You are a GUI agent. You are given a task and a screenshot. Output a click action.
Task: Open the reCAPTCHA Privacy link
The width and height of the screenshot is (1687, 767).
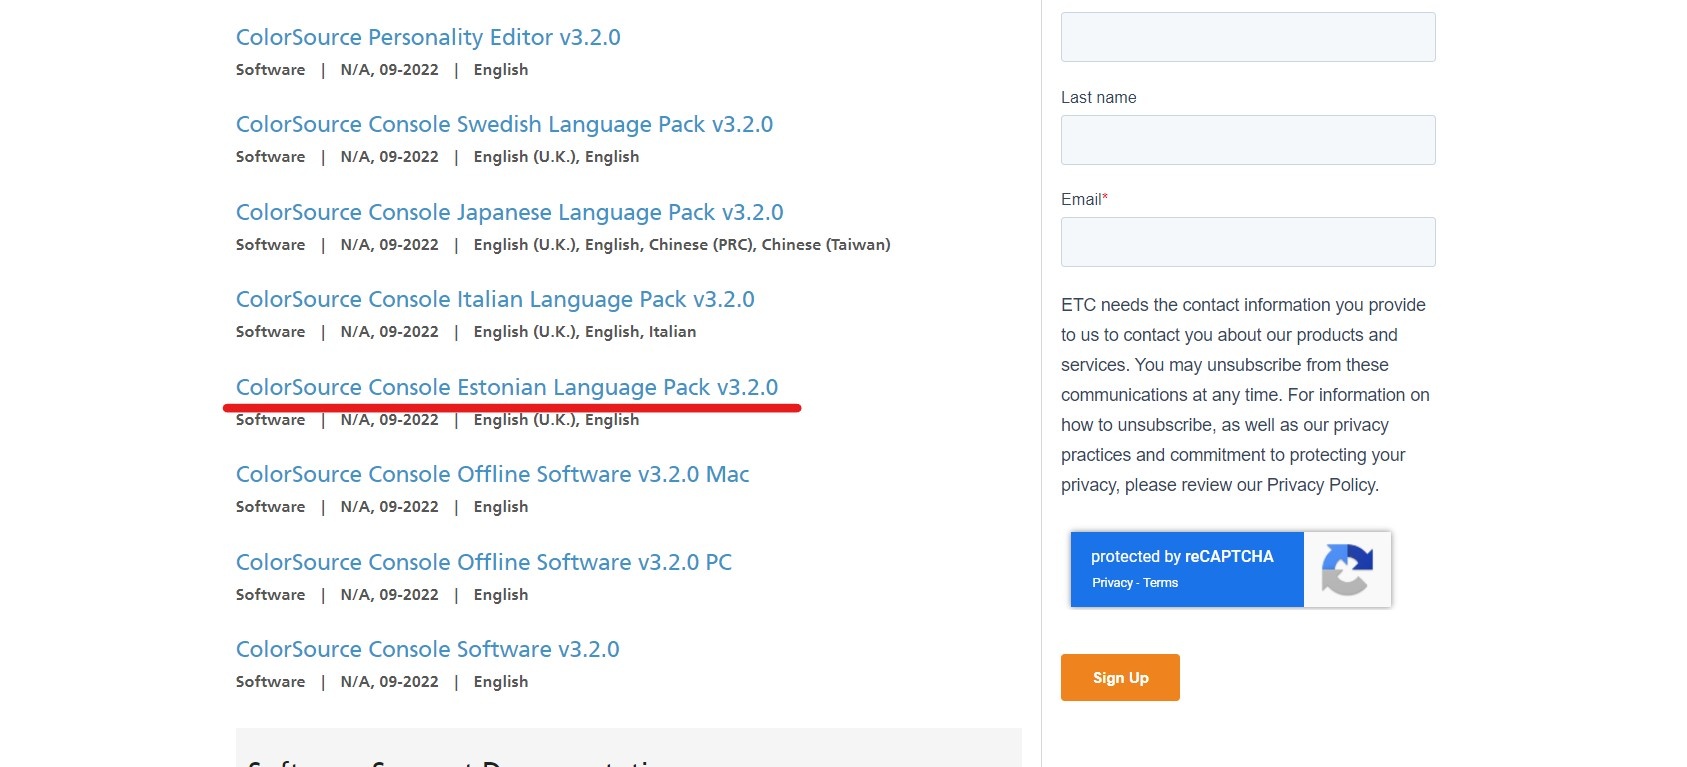pos(1112,583)
